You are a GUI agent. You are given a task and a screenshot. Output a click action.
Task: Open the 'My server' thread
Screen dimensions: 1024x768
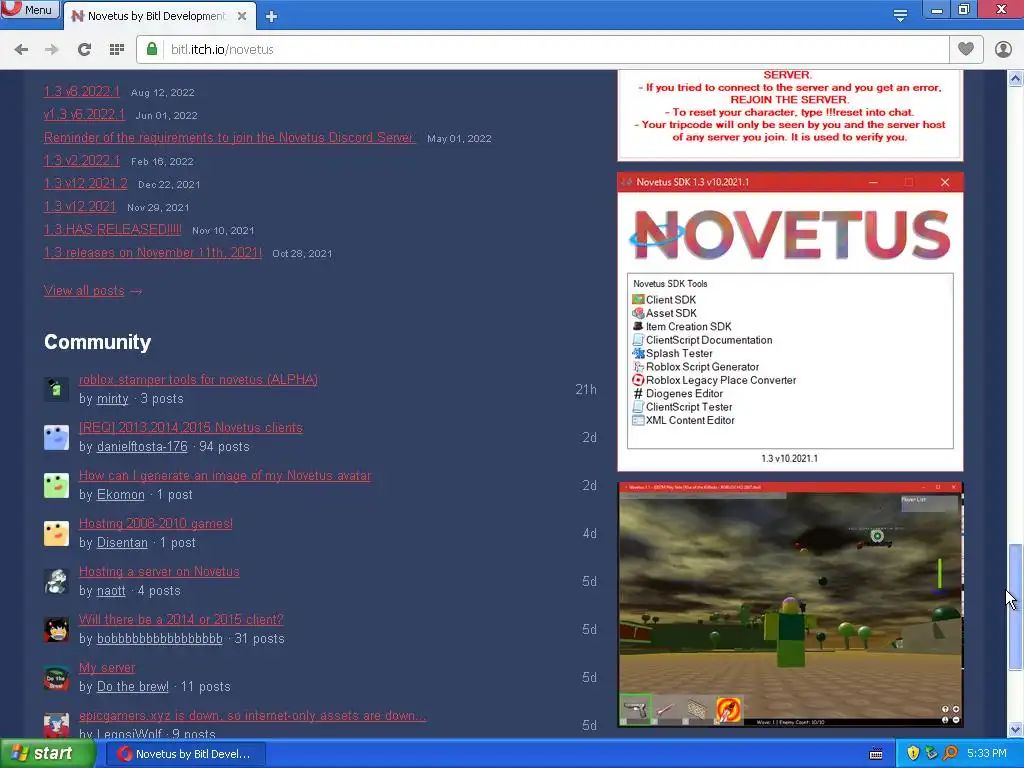(x=107, y=667)
